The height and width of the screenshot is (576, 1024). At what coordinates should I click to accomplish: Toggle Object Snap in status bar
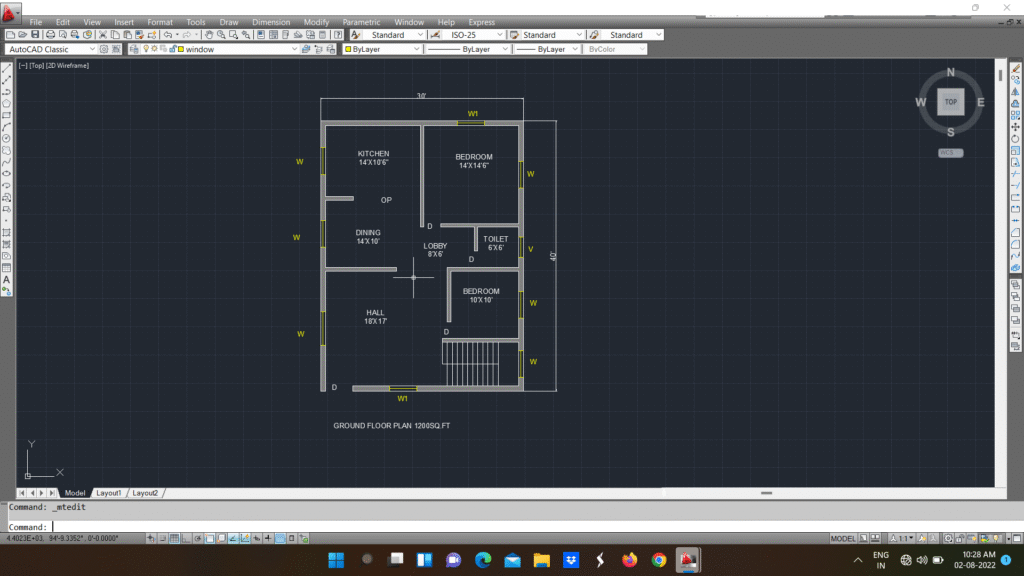(x=210, y=538)
